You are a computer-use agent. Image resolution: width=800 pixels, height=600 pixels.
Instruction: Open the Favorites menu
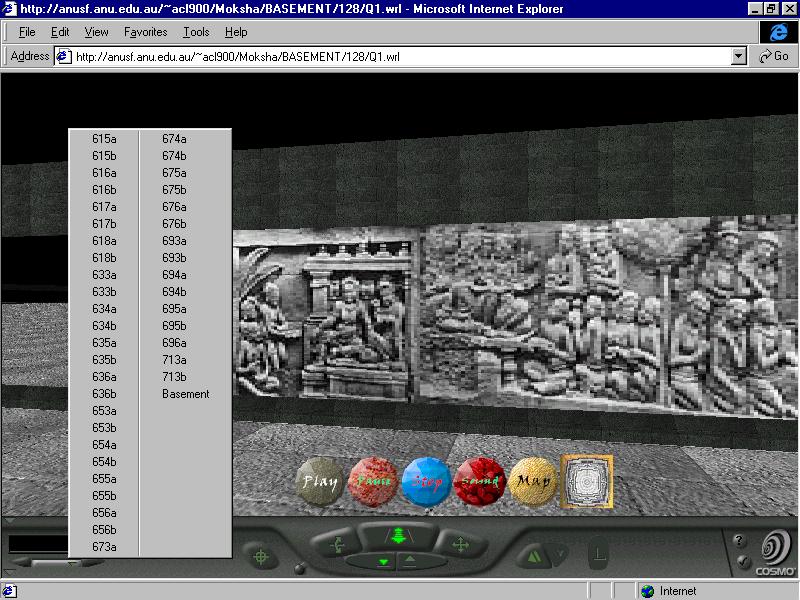click(x=145, y=32)
